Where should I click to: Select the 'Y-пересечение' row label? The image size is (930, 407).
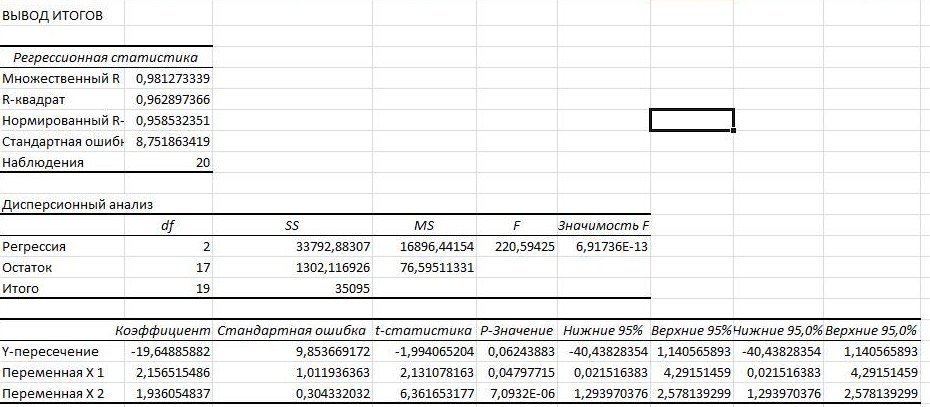coord(62,351)
